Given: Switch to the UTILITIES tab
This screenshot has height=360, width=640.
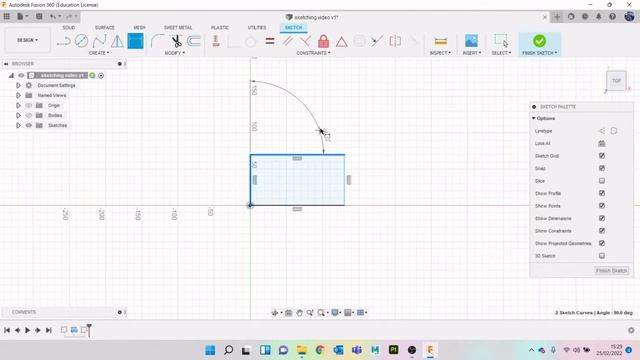Looking at the screenshot, I should 257,27.
